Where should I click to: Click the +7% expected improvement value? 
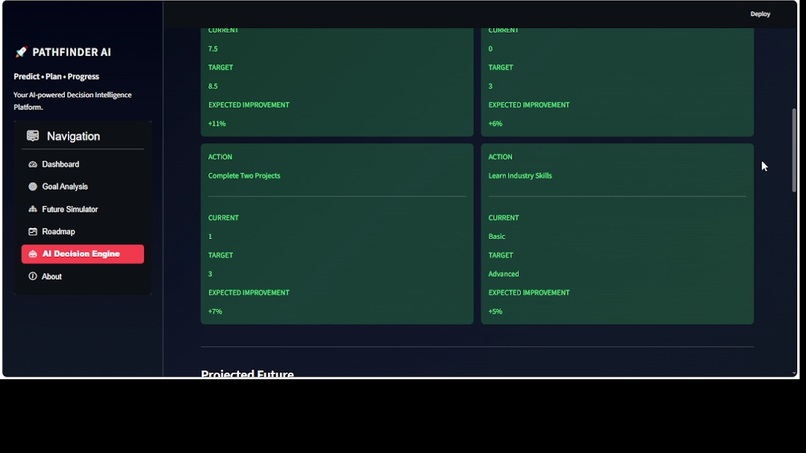tap(215, 312)
